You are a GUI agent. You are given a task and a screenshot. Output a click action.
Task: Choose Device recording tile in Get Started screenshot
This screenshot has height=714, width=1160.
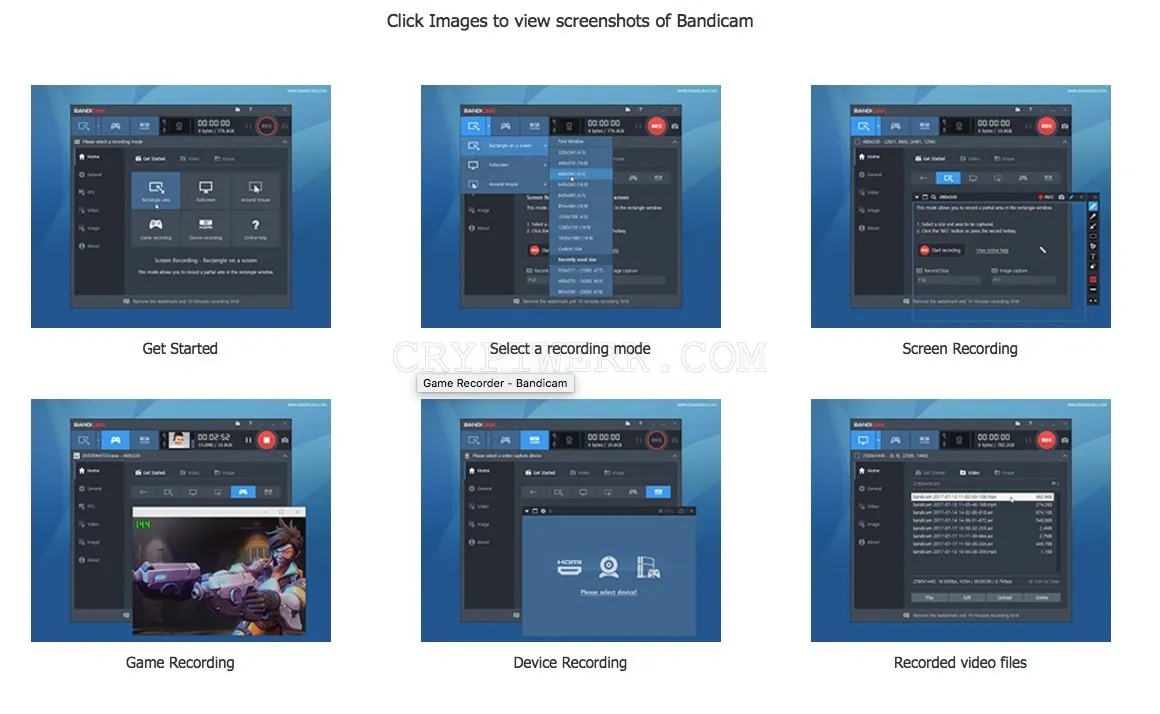click(x=206, y=228)
